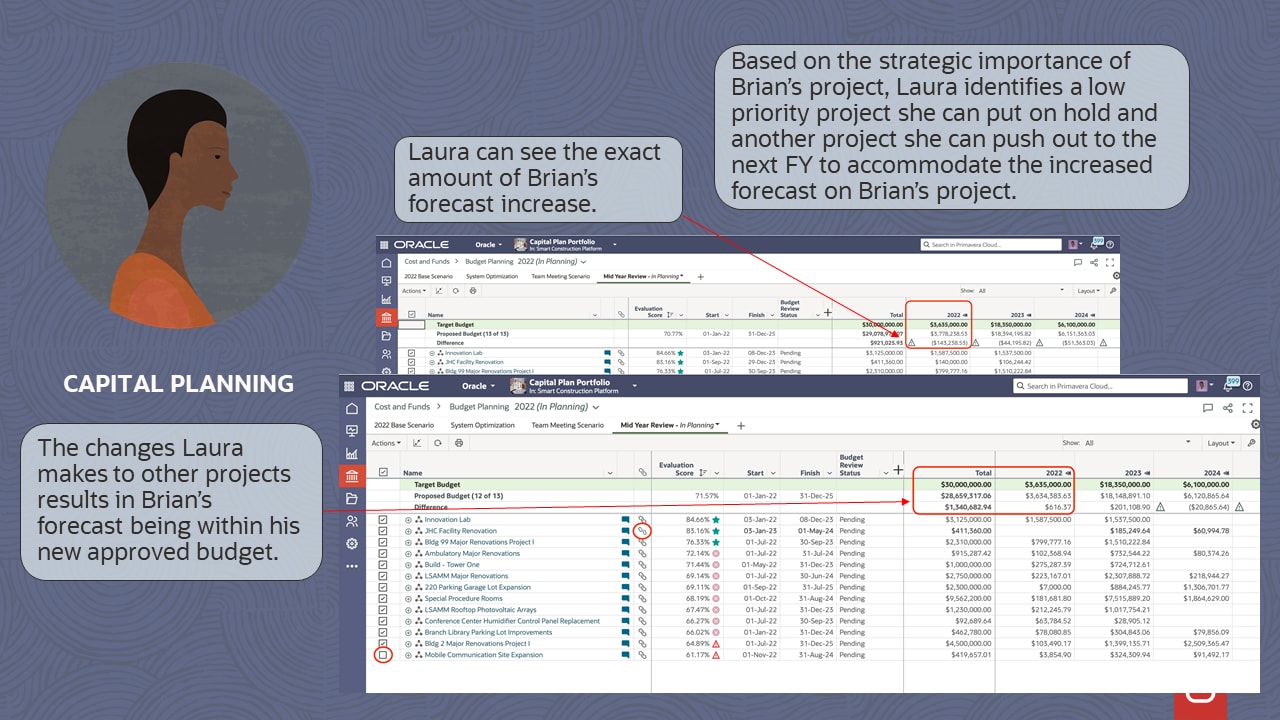Open the Home icon in the lower window sidebar
Screen dimensions: 1280x720
[351, 408]
